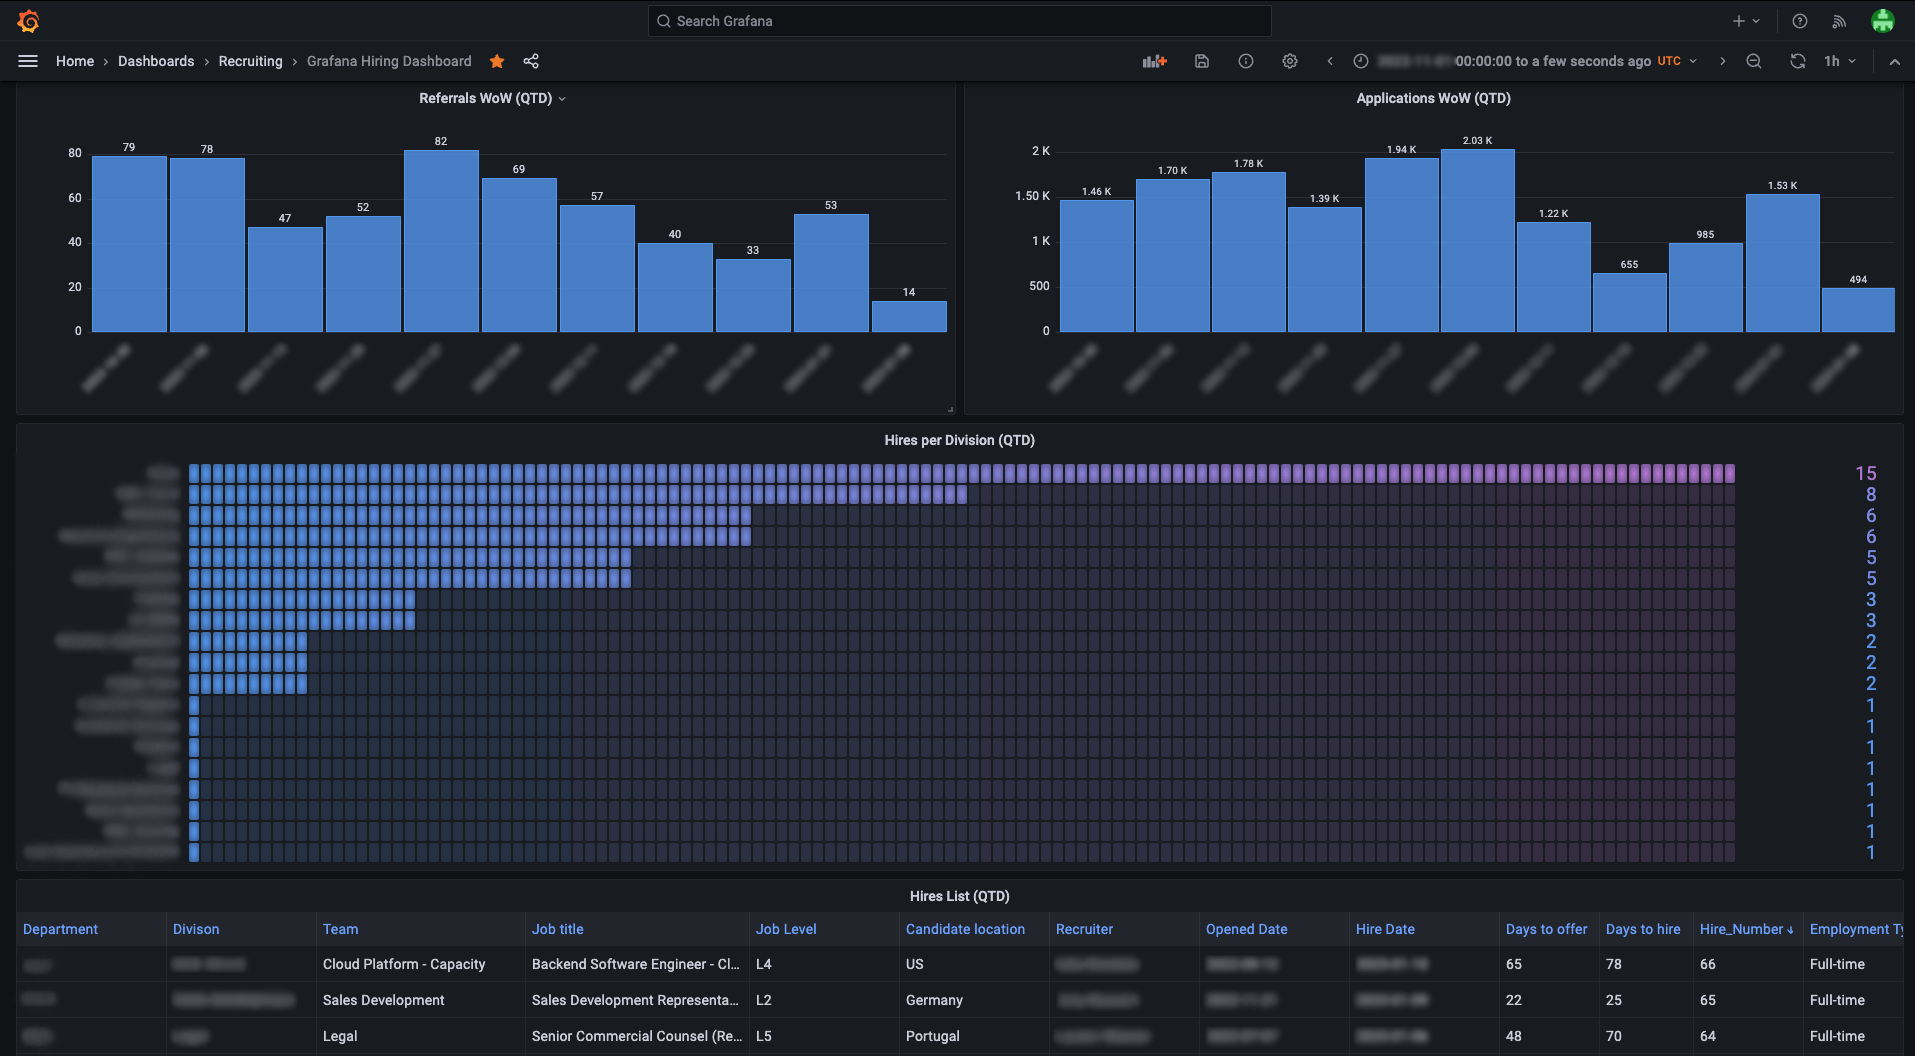
Task: Toggle the main navigation hamburger menu
Action: tap(28, 61)
